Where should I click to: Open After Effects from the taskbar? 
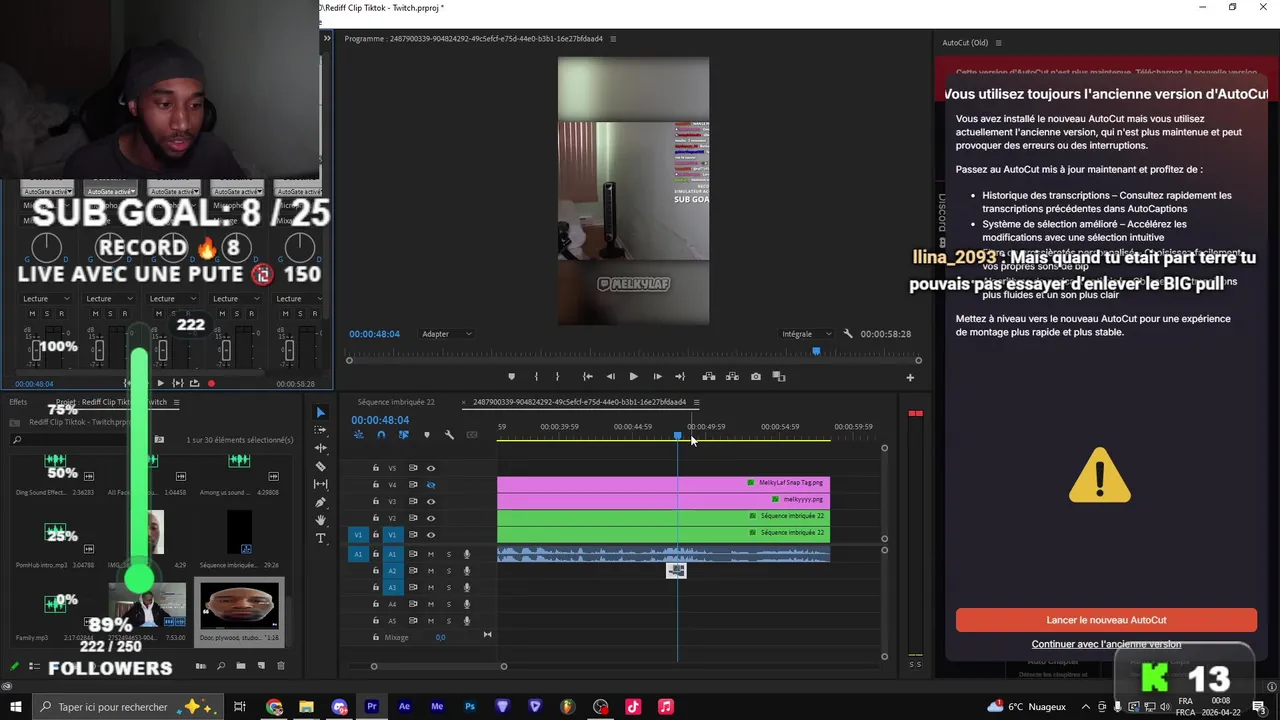click(404, 707)
